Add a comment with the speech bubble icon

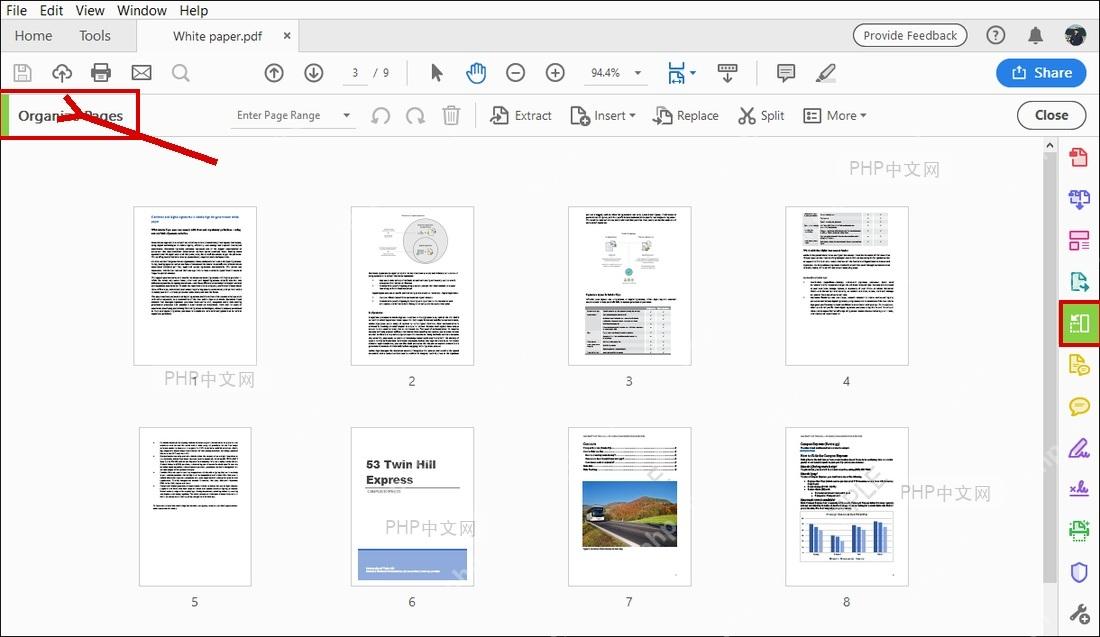[x=786, y=73]
